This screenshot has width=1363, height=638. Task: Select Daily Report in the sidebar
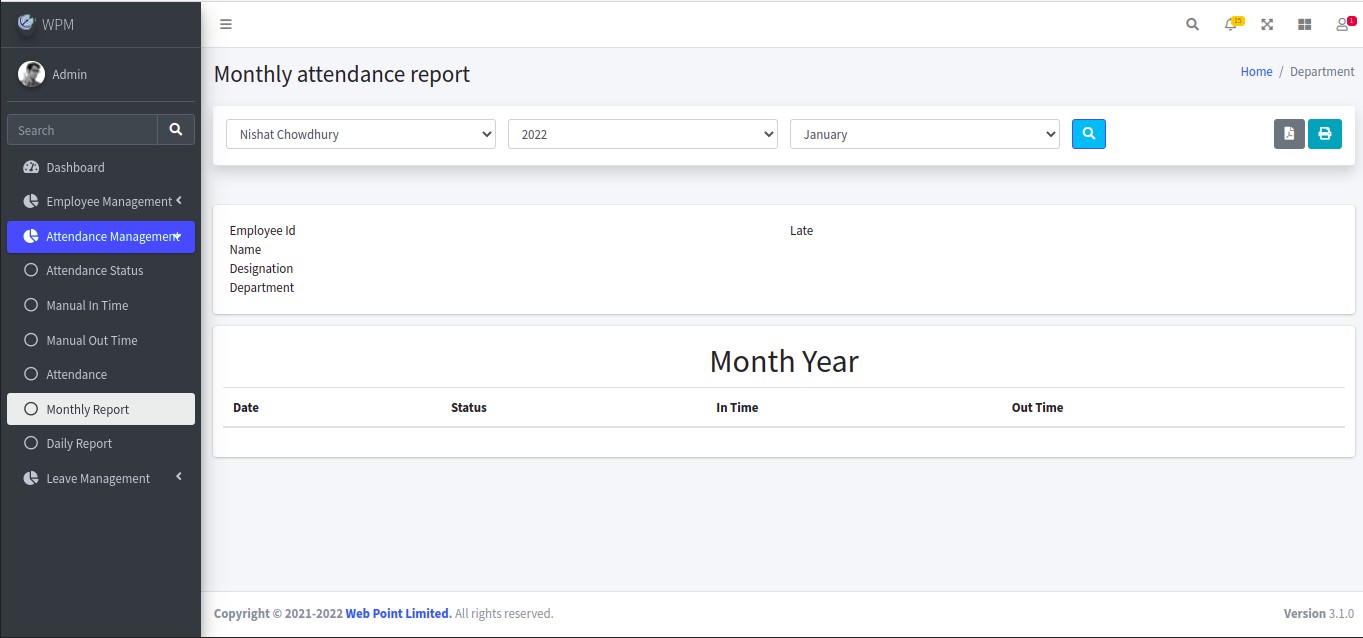pos(79,444)
